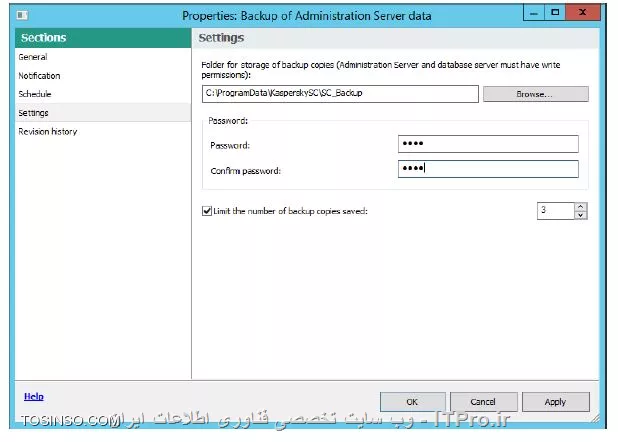Image resolution: width=618 pixels, height=442 pixels.
Task: Increase backup copies with up arrow
Action: coord(581,207)
